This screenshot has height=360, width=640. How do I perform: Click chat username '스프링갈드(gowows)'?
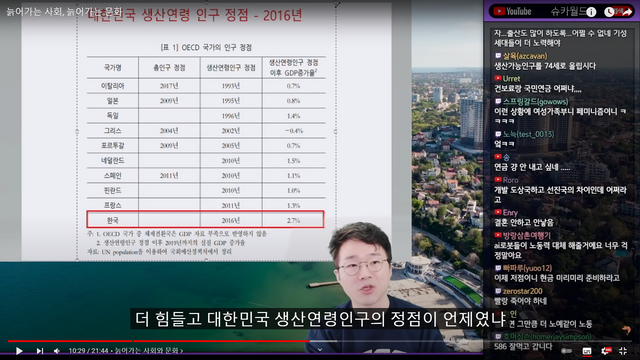(535, 102)
